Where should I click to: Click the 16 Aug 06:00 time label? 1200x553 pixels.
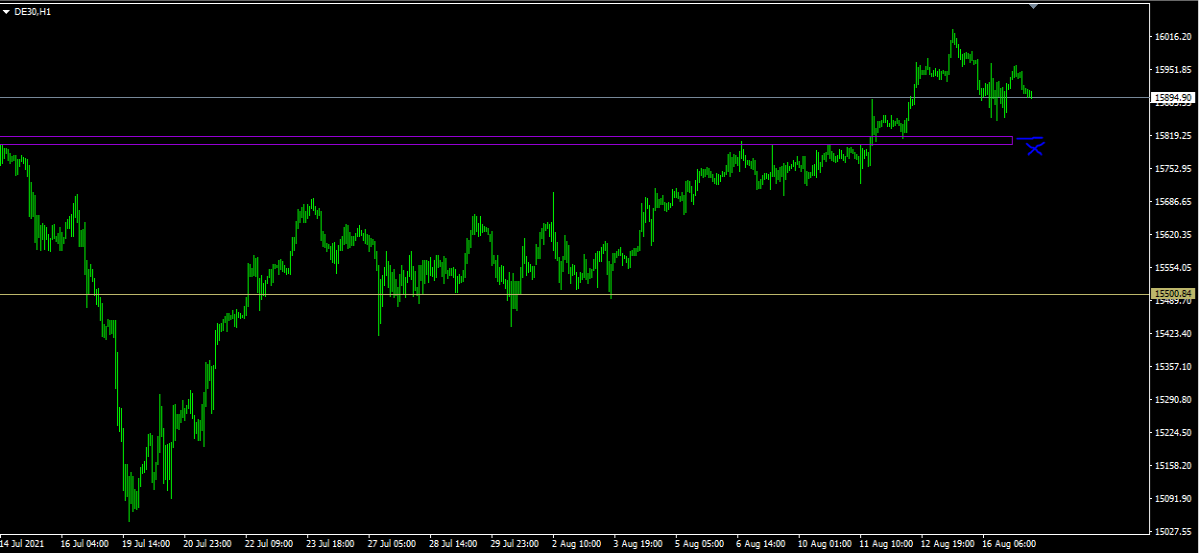pyautogui.click(x=1010, y=545)
